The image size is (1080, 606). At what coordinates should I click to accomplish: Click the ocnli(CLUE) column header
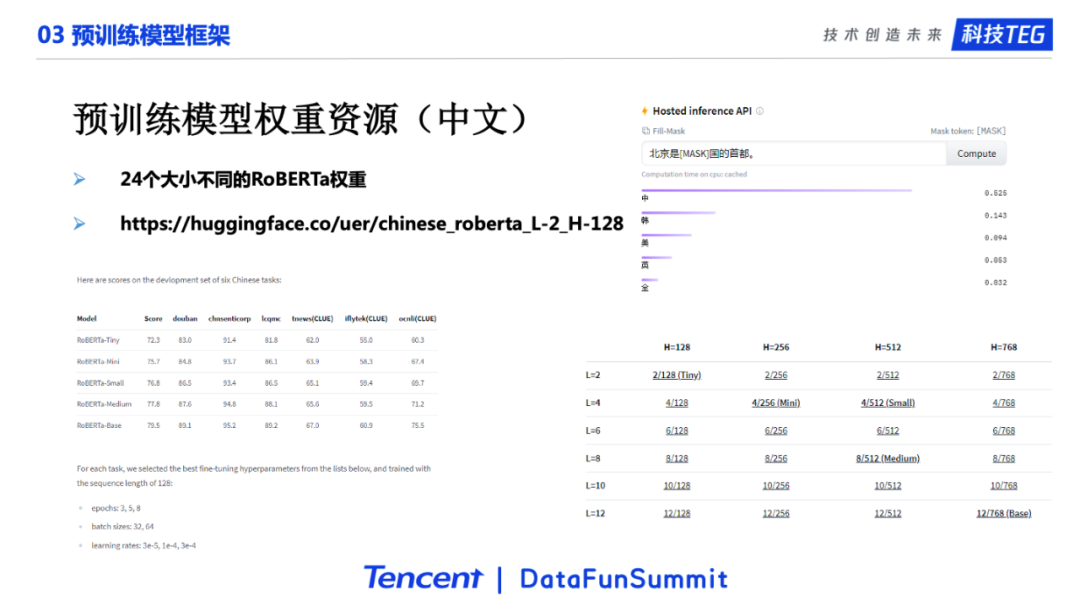417,319
